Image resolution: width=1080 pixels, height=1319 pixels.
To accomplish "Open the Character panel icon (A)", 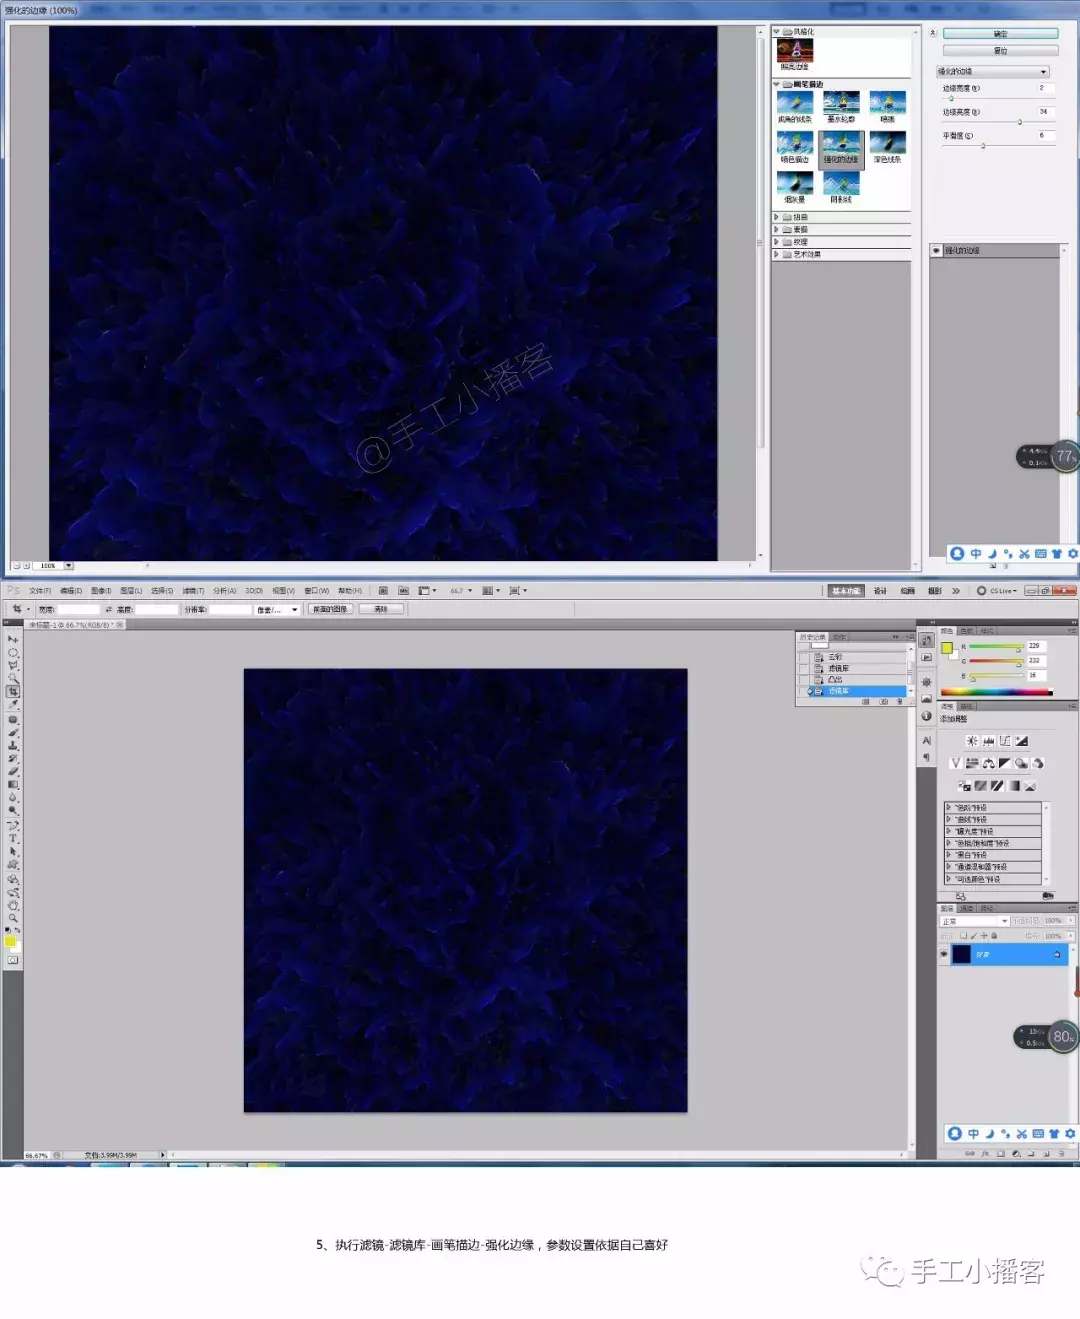I will [x=926, y=741].
